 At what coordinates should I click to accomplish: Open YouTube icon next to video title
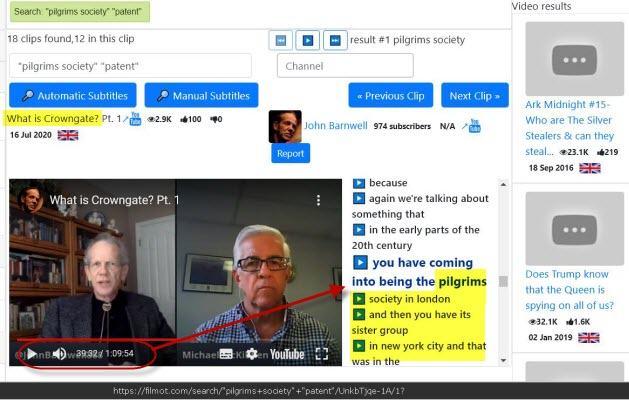pos(135,119)
